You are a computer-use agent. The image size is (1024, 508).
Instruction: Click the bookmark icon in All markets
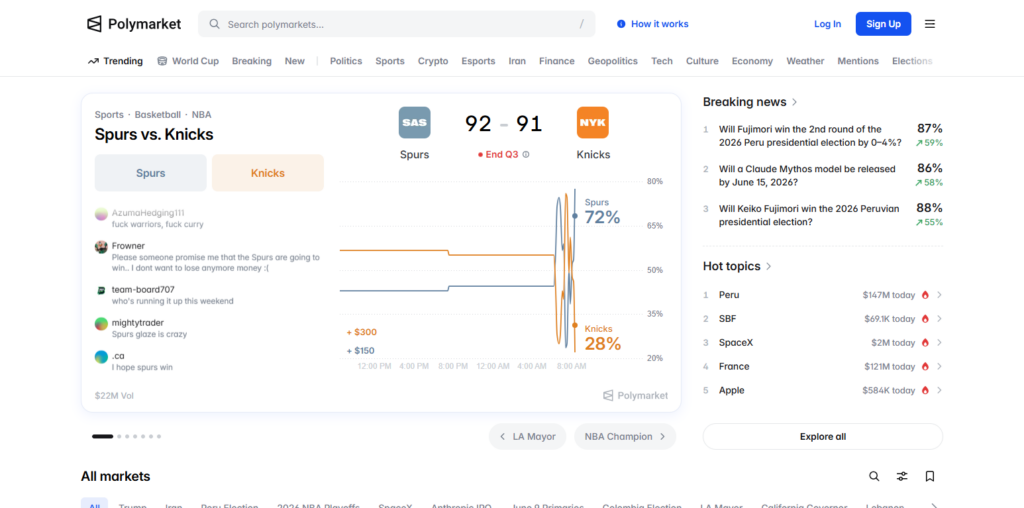pyautogui.click(x=930, y=477)
